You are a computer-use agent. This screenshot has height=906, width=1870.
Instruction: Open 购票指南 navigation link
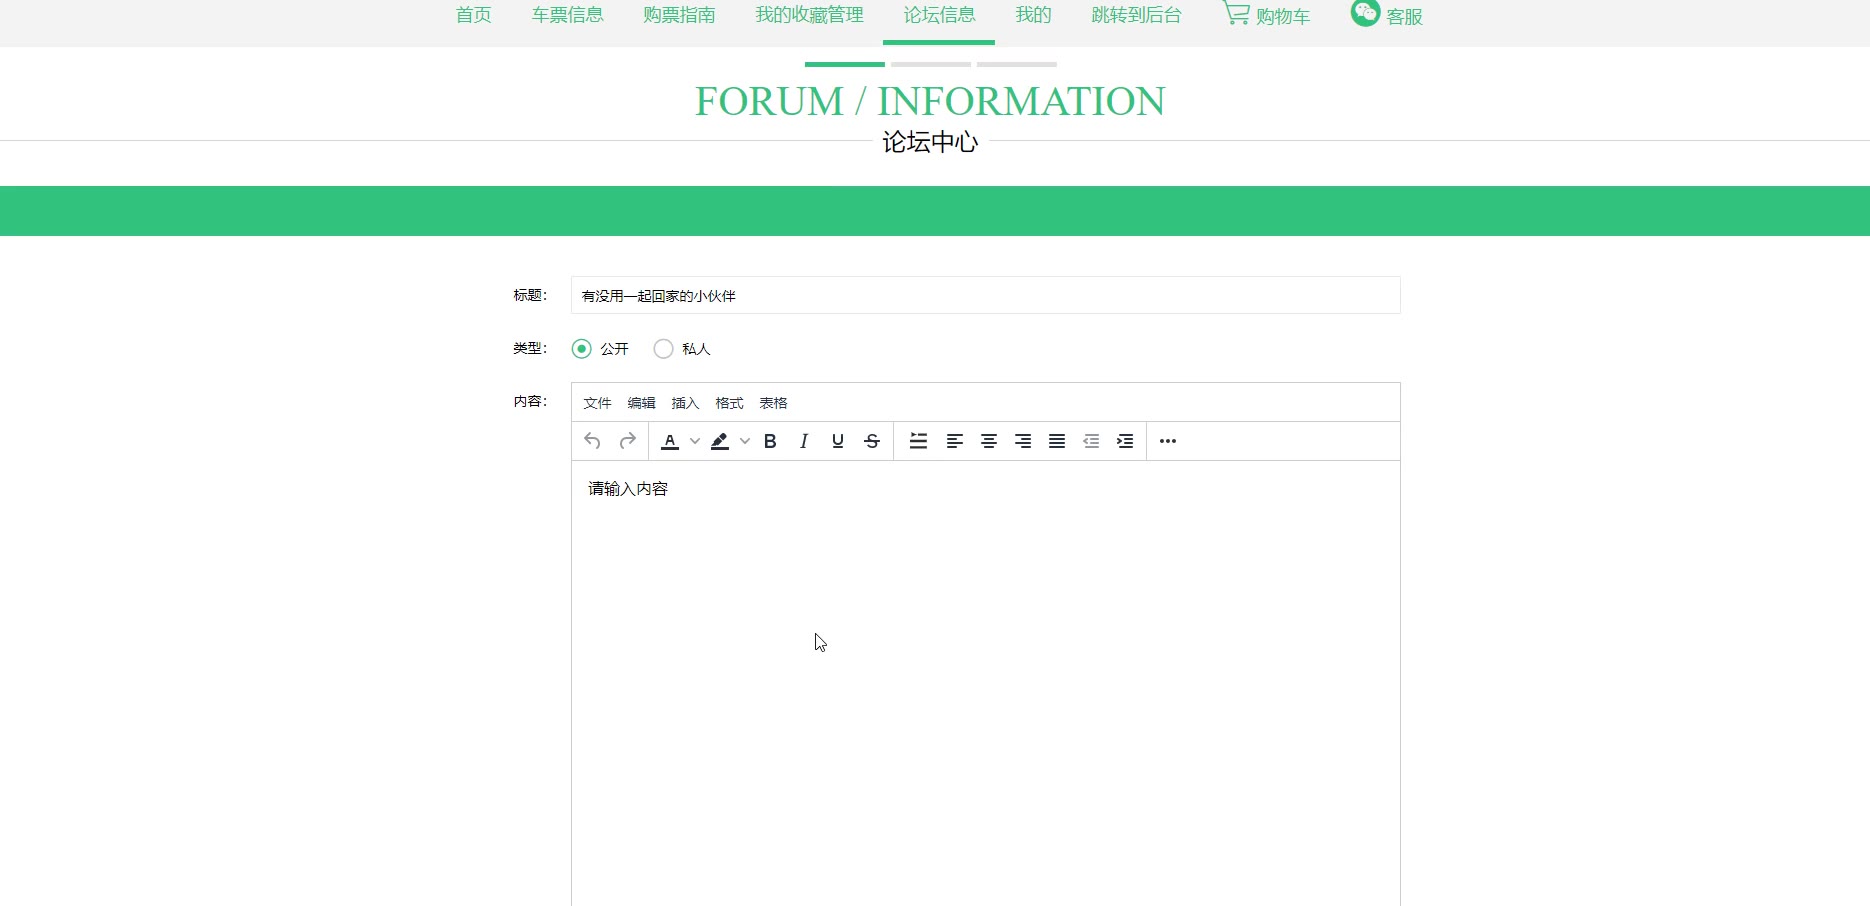point(679,15)
